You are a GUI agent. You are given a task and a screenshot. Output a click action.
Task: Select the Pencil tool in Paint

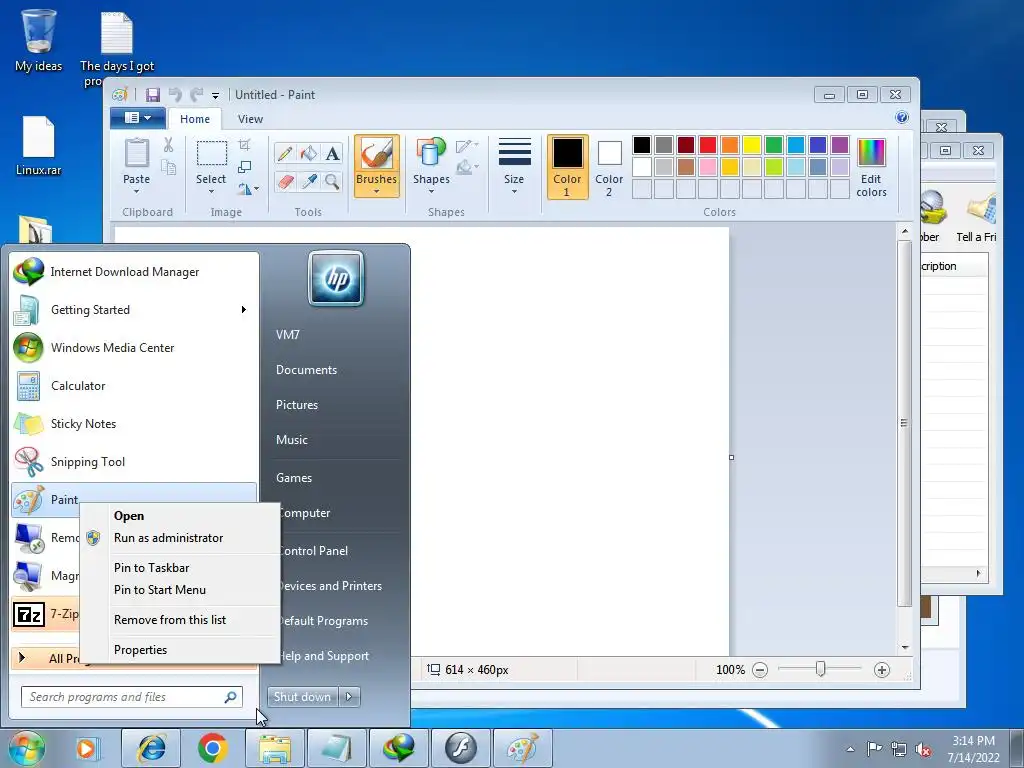coord(285,153)
